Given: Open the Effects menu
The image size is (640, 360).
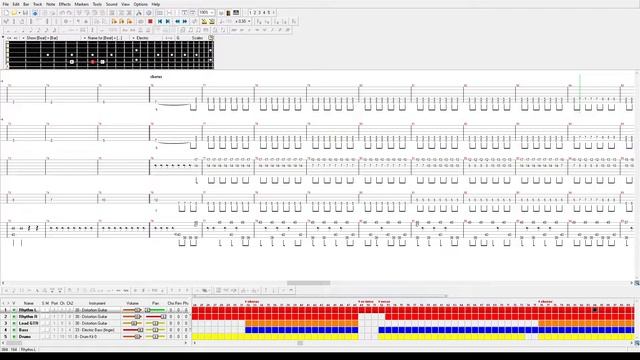Looking at the screenshot, I should point(64,4).
